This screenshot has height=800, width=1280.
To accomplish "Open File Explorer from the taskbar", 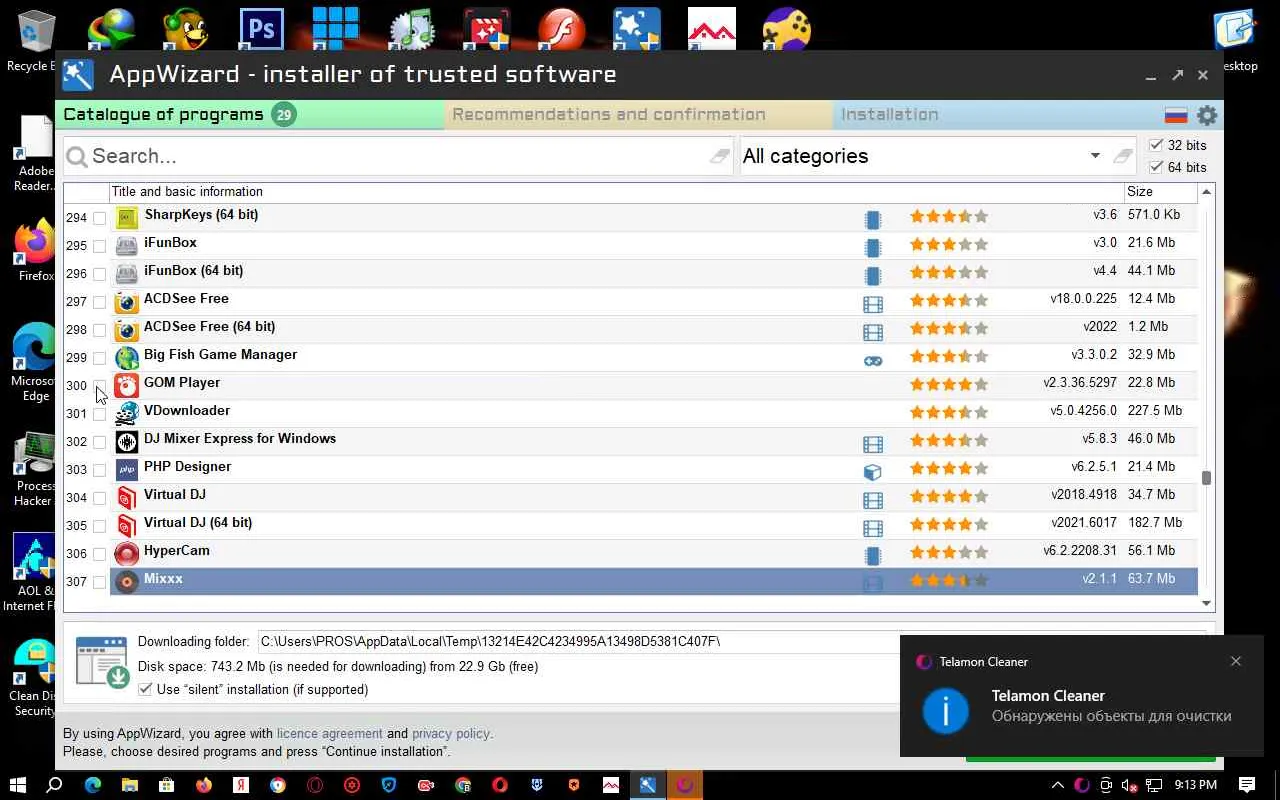I will [x=130, y=785].
